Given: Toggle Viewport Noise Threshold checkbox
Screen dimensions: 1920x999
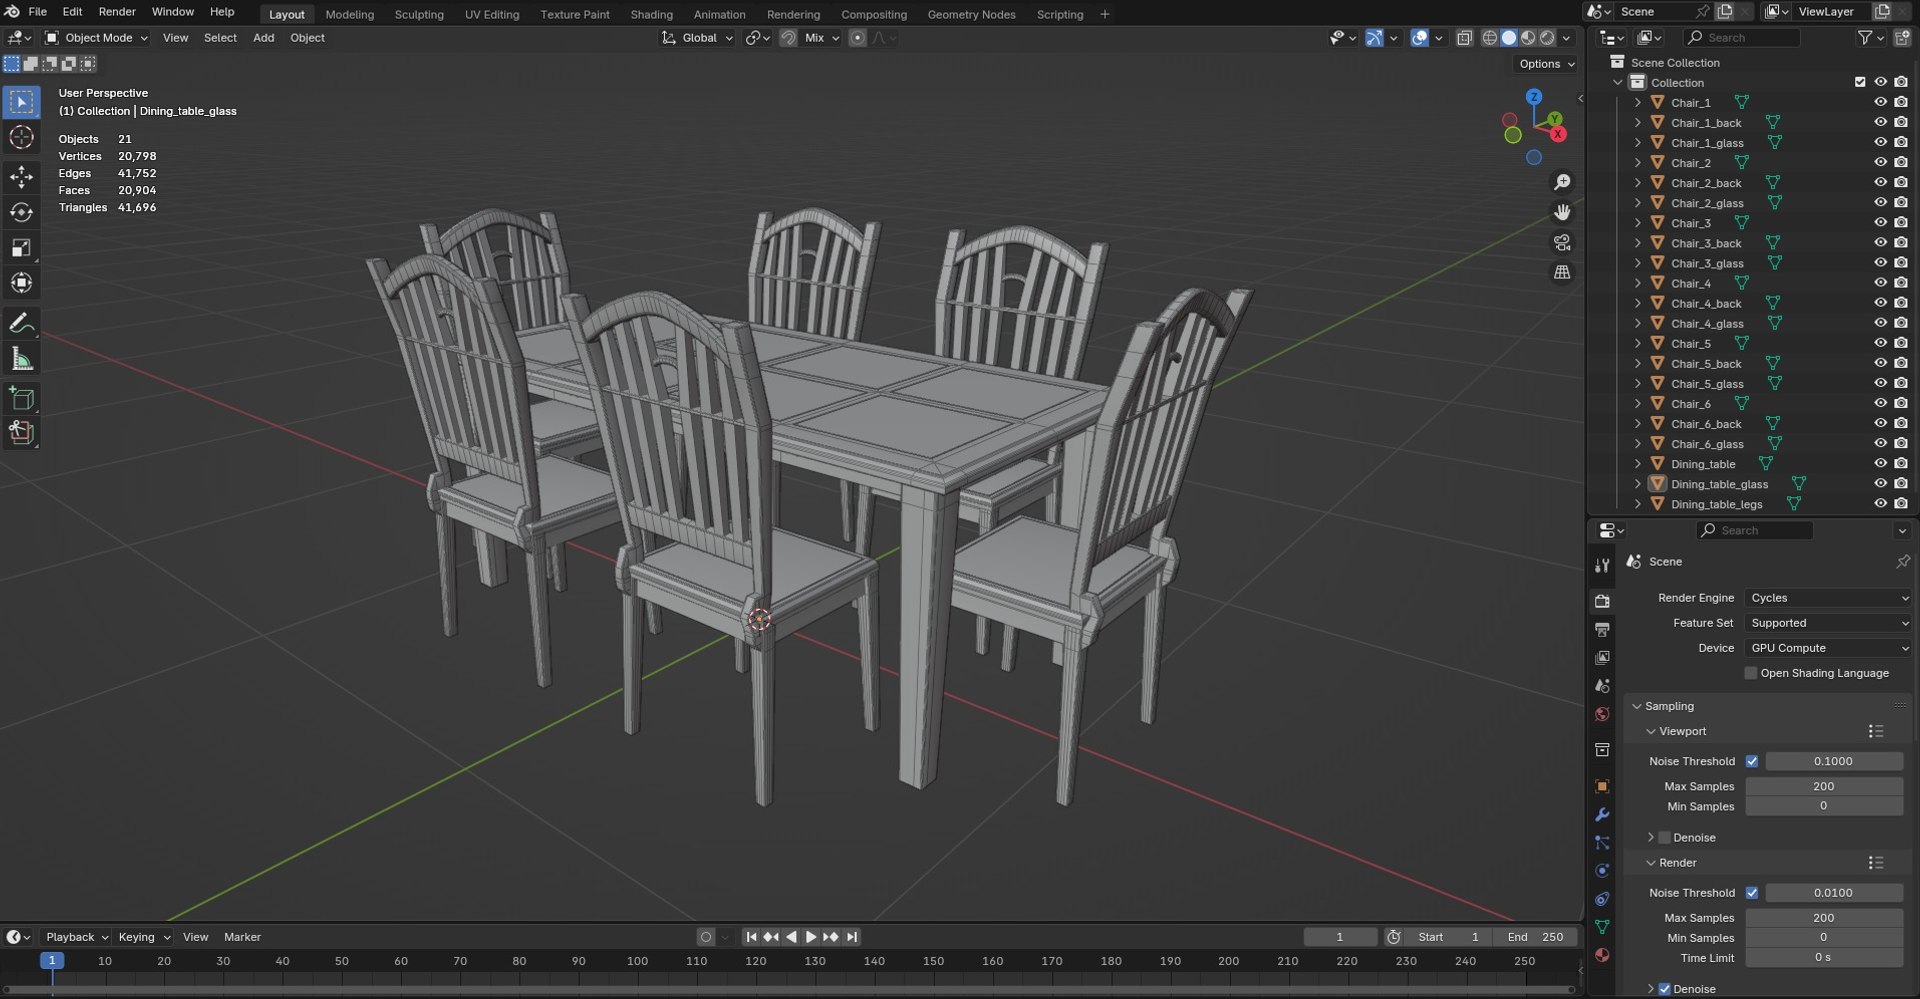Looking at the screenshot, I should pos(1752,761).
